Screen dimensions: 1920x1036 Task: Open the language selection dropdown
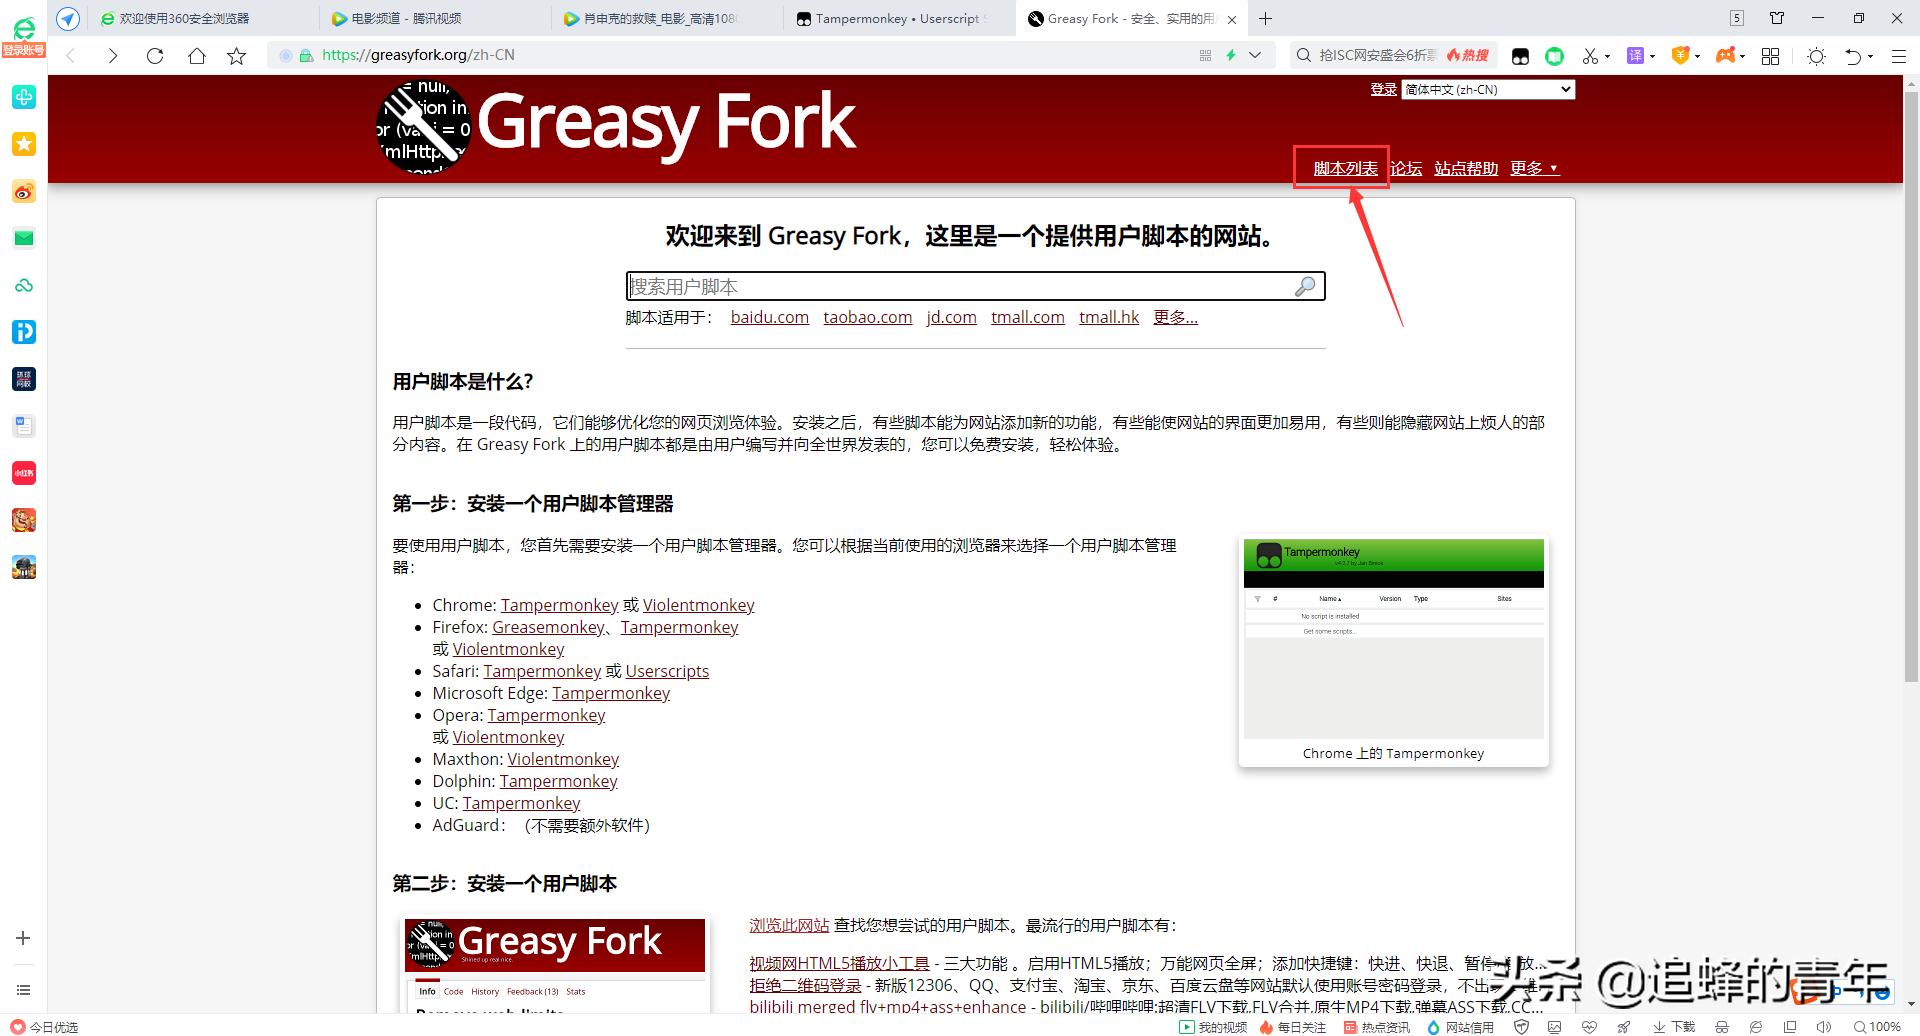click(x=1488, y=90)
